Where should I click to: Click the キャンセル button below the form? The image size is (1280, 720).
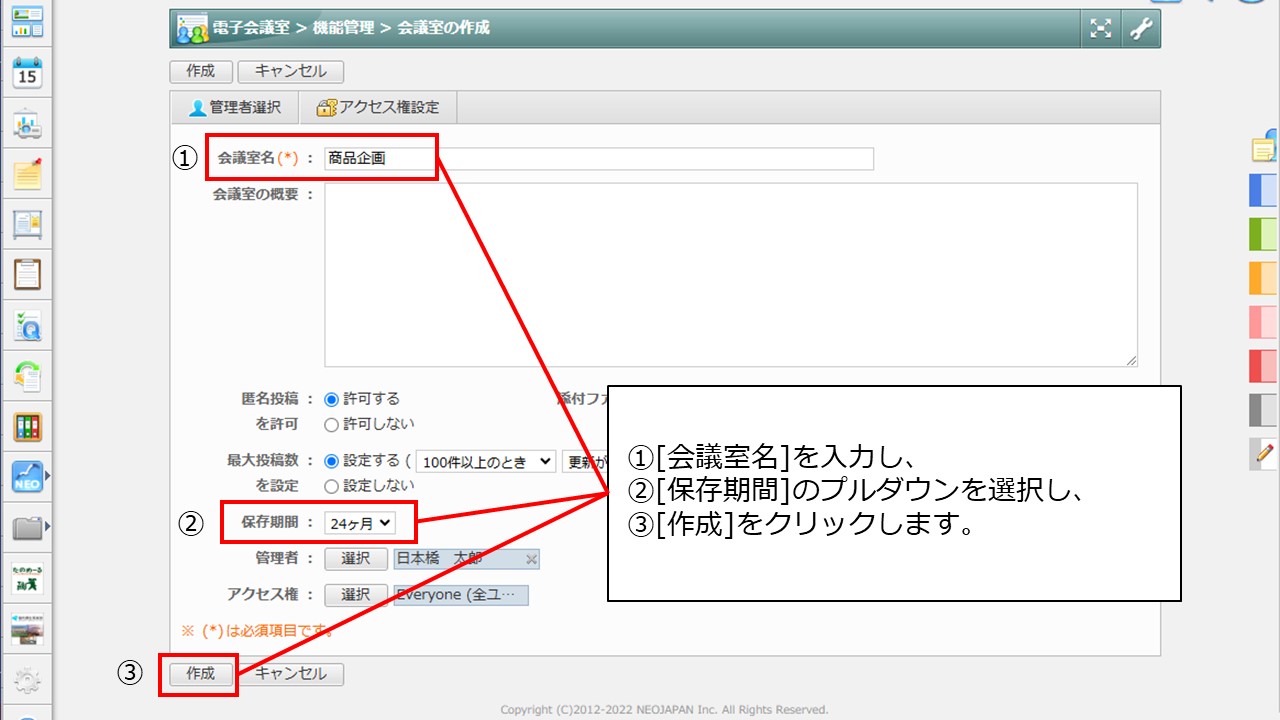[x=290, y=674]
